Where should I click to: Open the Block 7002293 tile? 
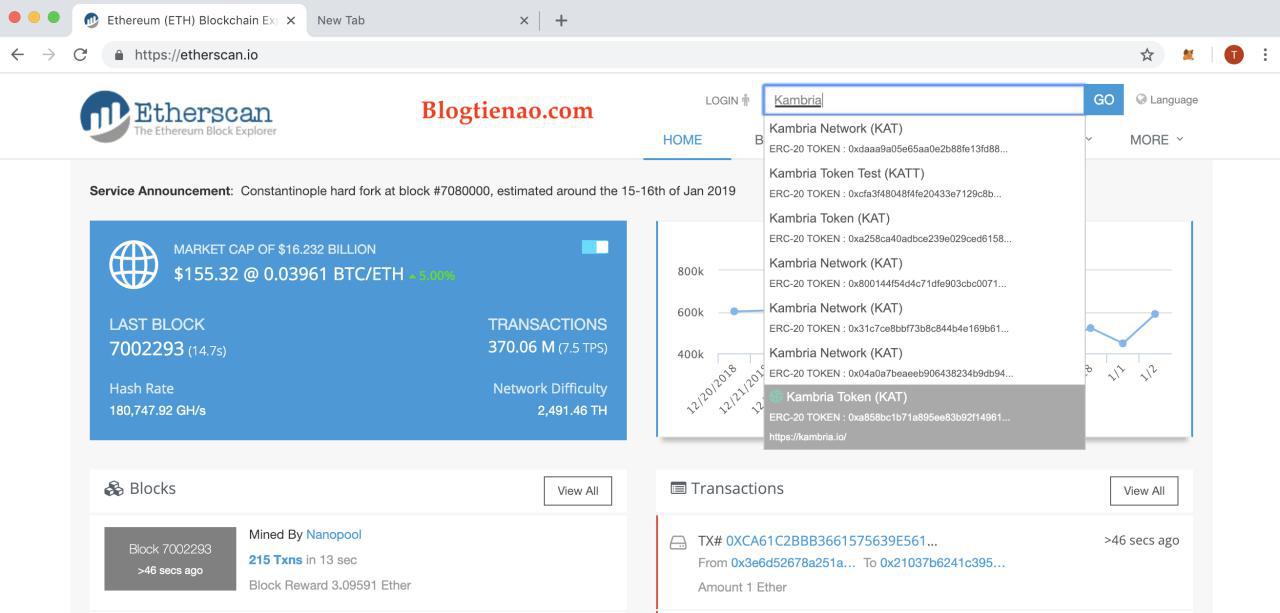170,559
